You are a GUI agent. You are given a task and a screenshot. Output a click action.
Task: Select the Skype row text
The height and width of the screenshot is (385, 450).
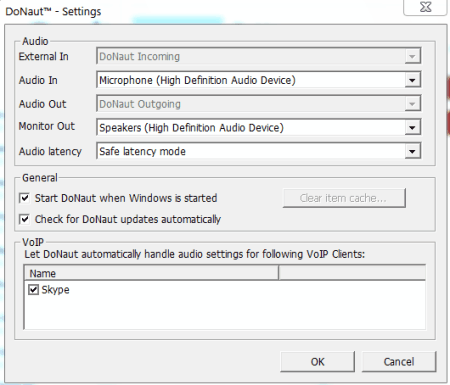coord(55,290)
